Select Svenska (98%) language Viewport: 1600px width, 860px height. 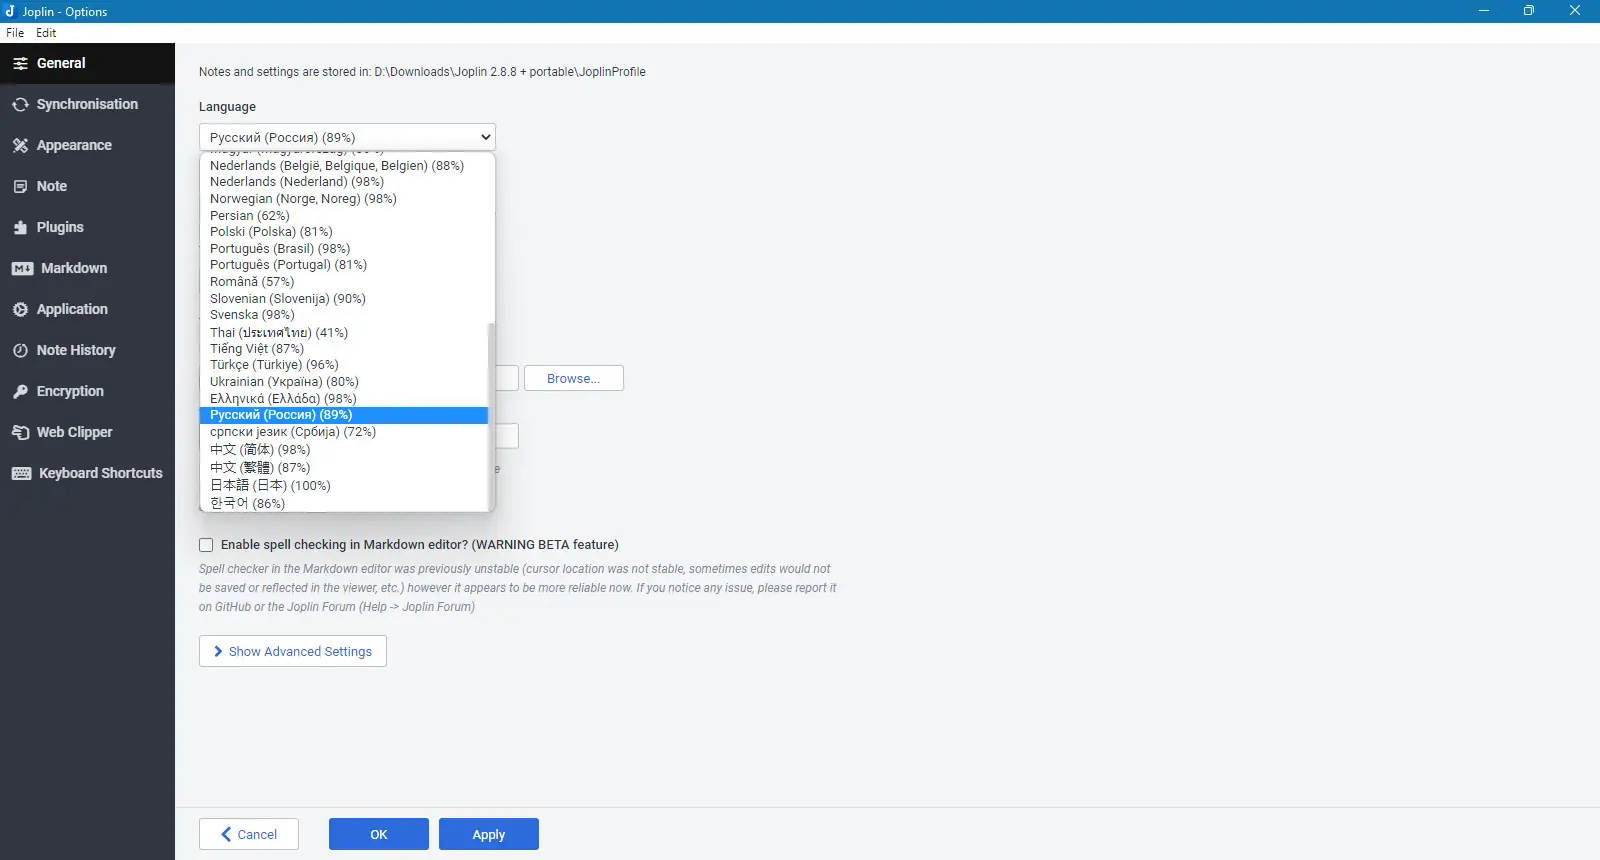[x=344, y=315]
